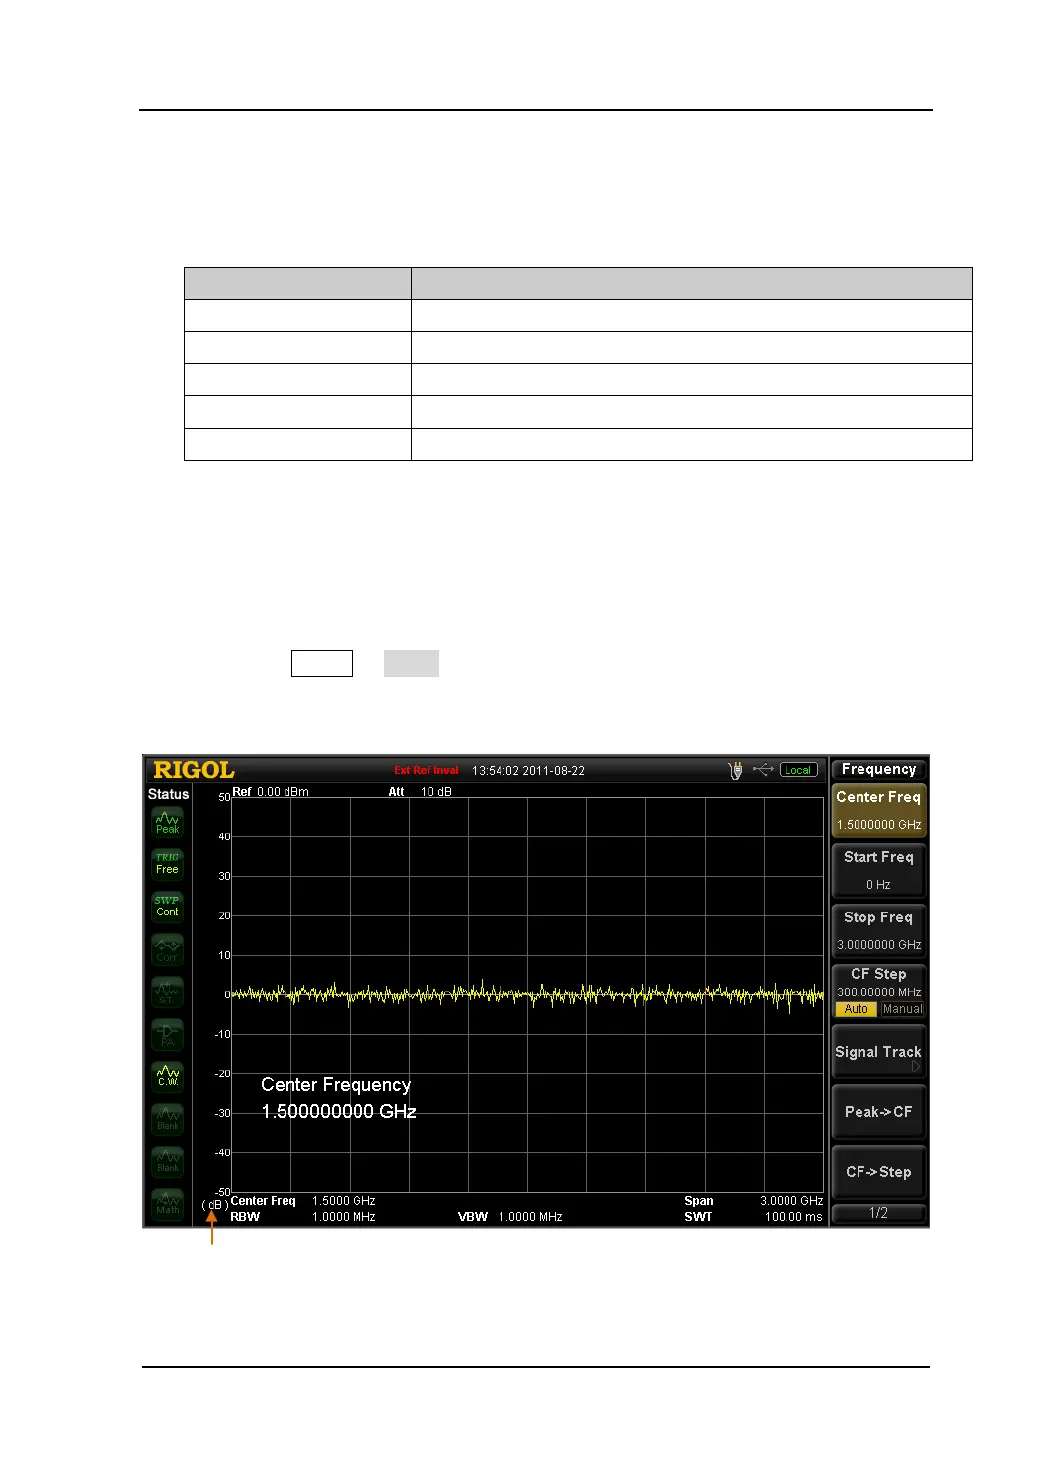Click the SWT 100.00 ms readout
The height and width of the screenshot is (1474, 1043).
(x=753, y=1217)
